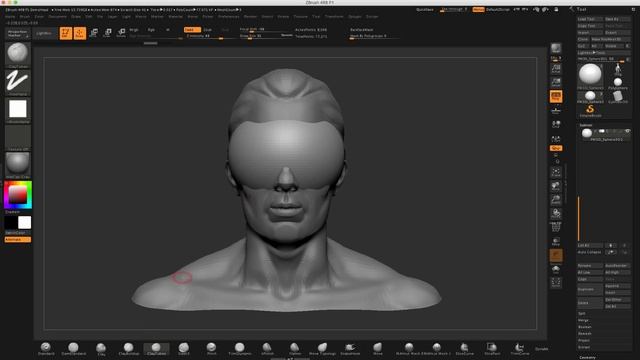Open the current brush thumbnail selector
The width and height of the screenshot is (640, 360).
tap(18, 55)
